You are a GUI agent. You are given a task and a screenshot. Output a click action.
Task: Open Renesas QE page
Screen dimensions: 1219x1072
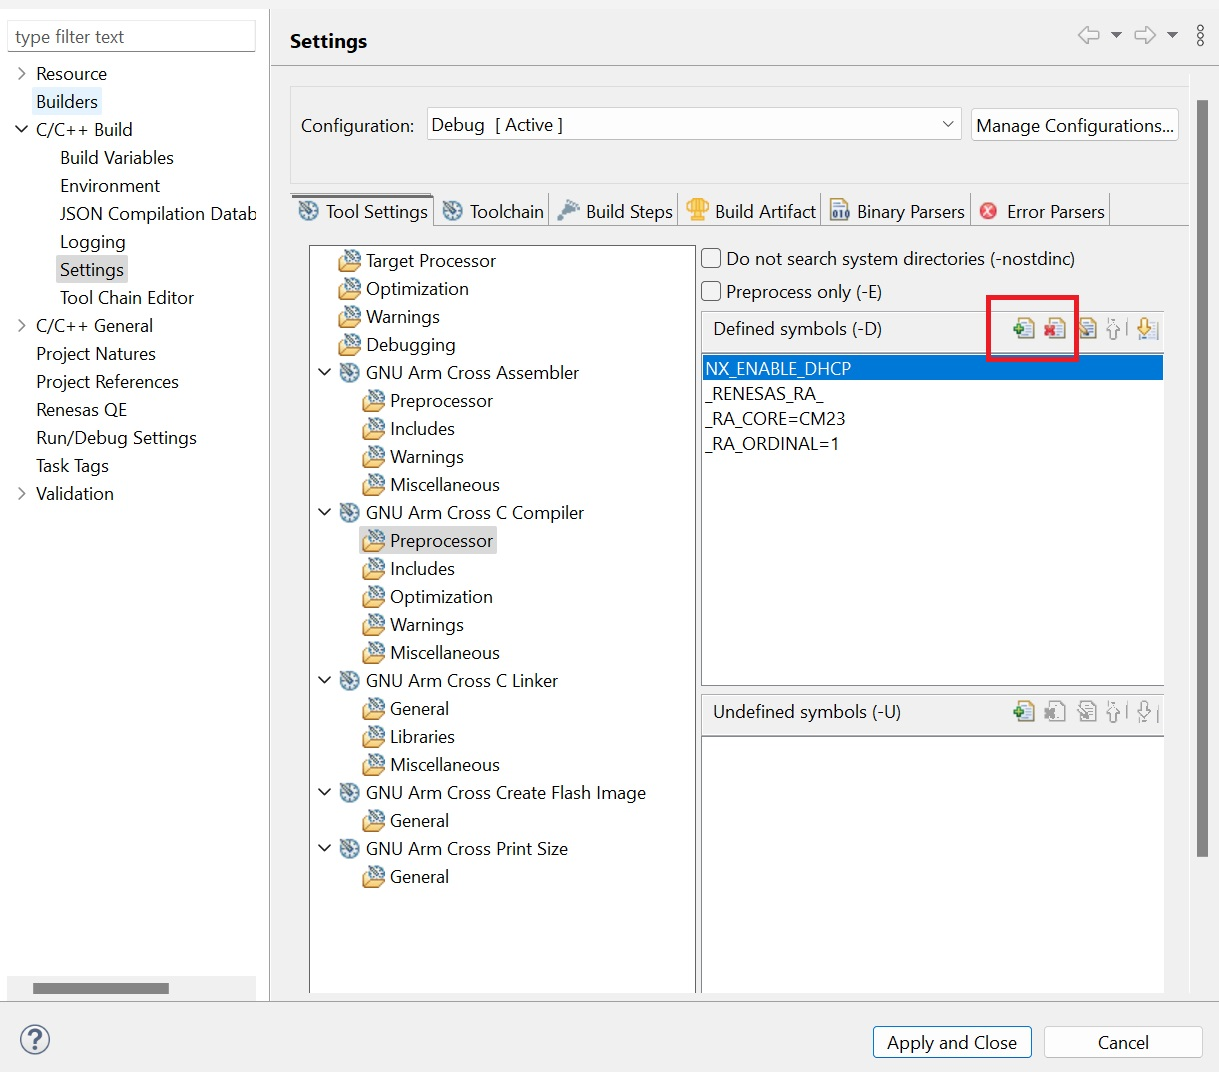(81, 409)
